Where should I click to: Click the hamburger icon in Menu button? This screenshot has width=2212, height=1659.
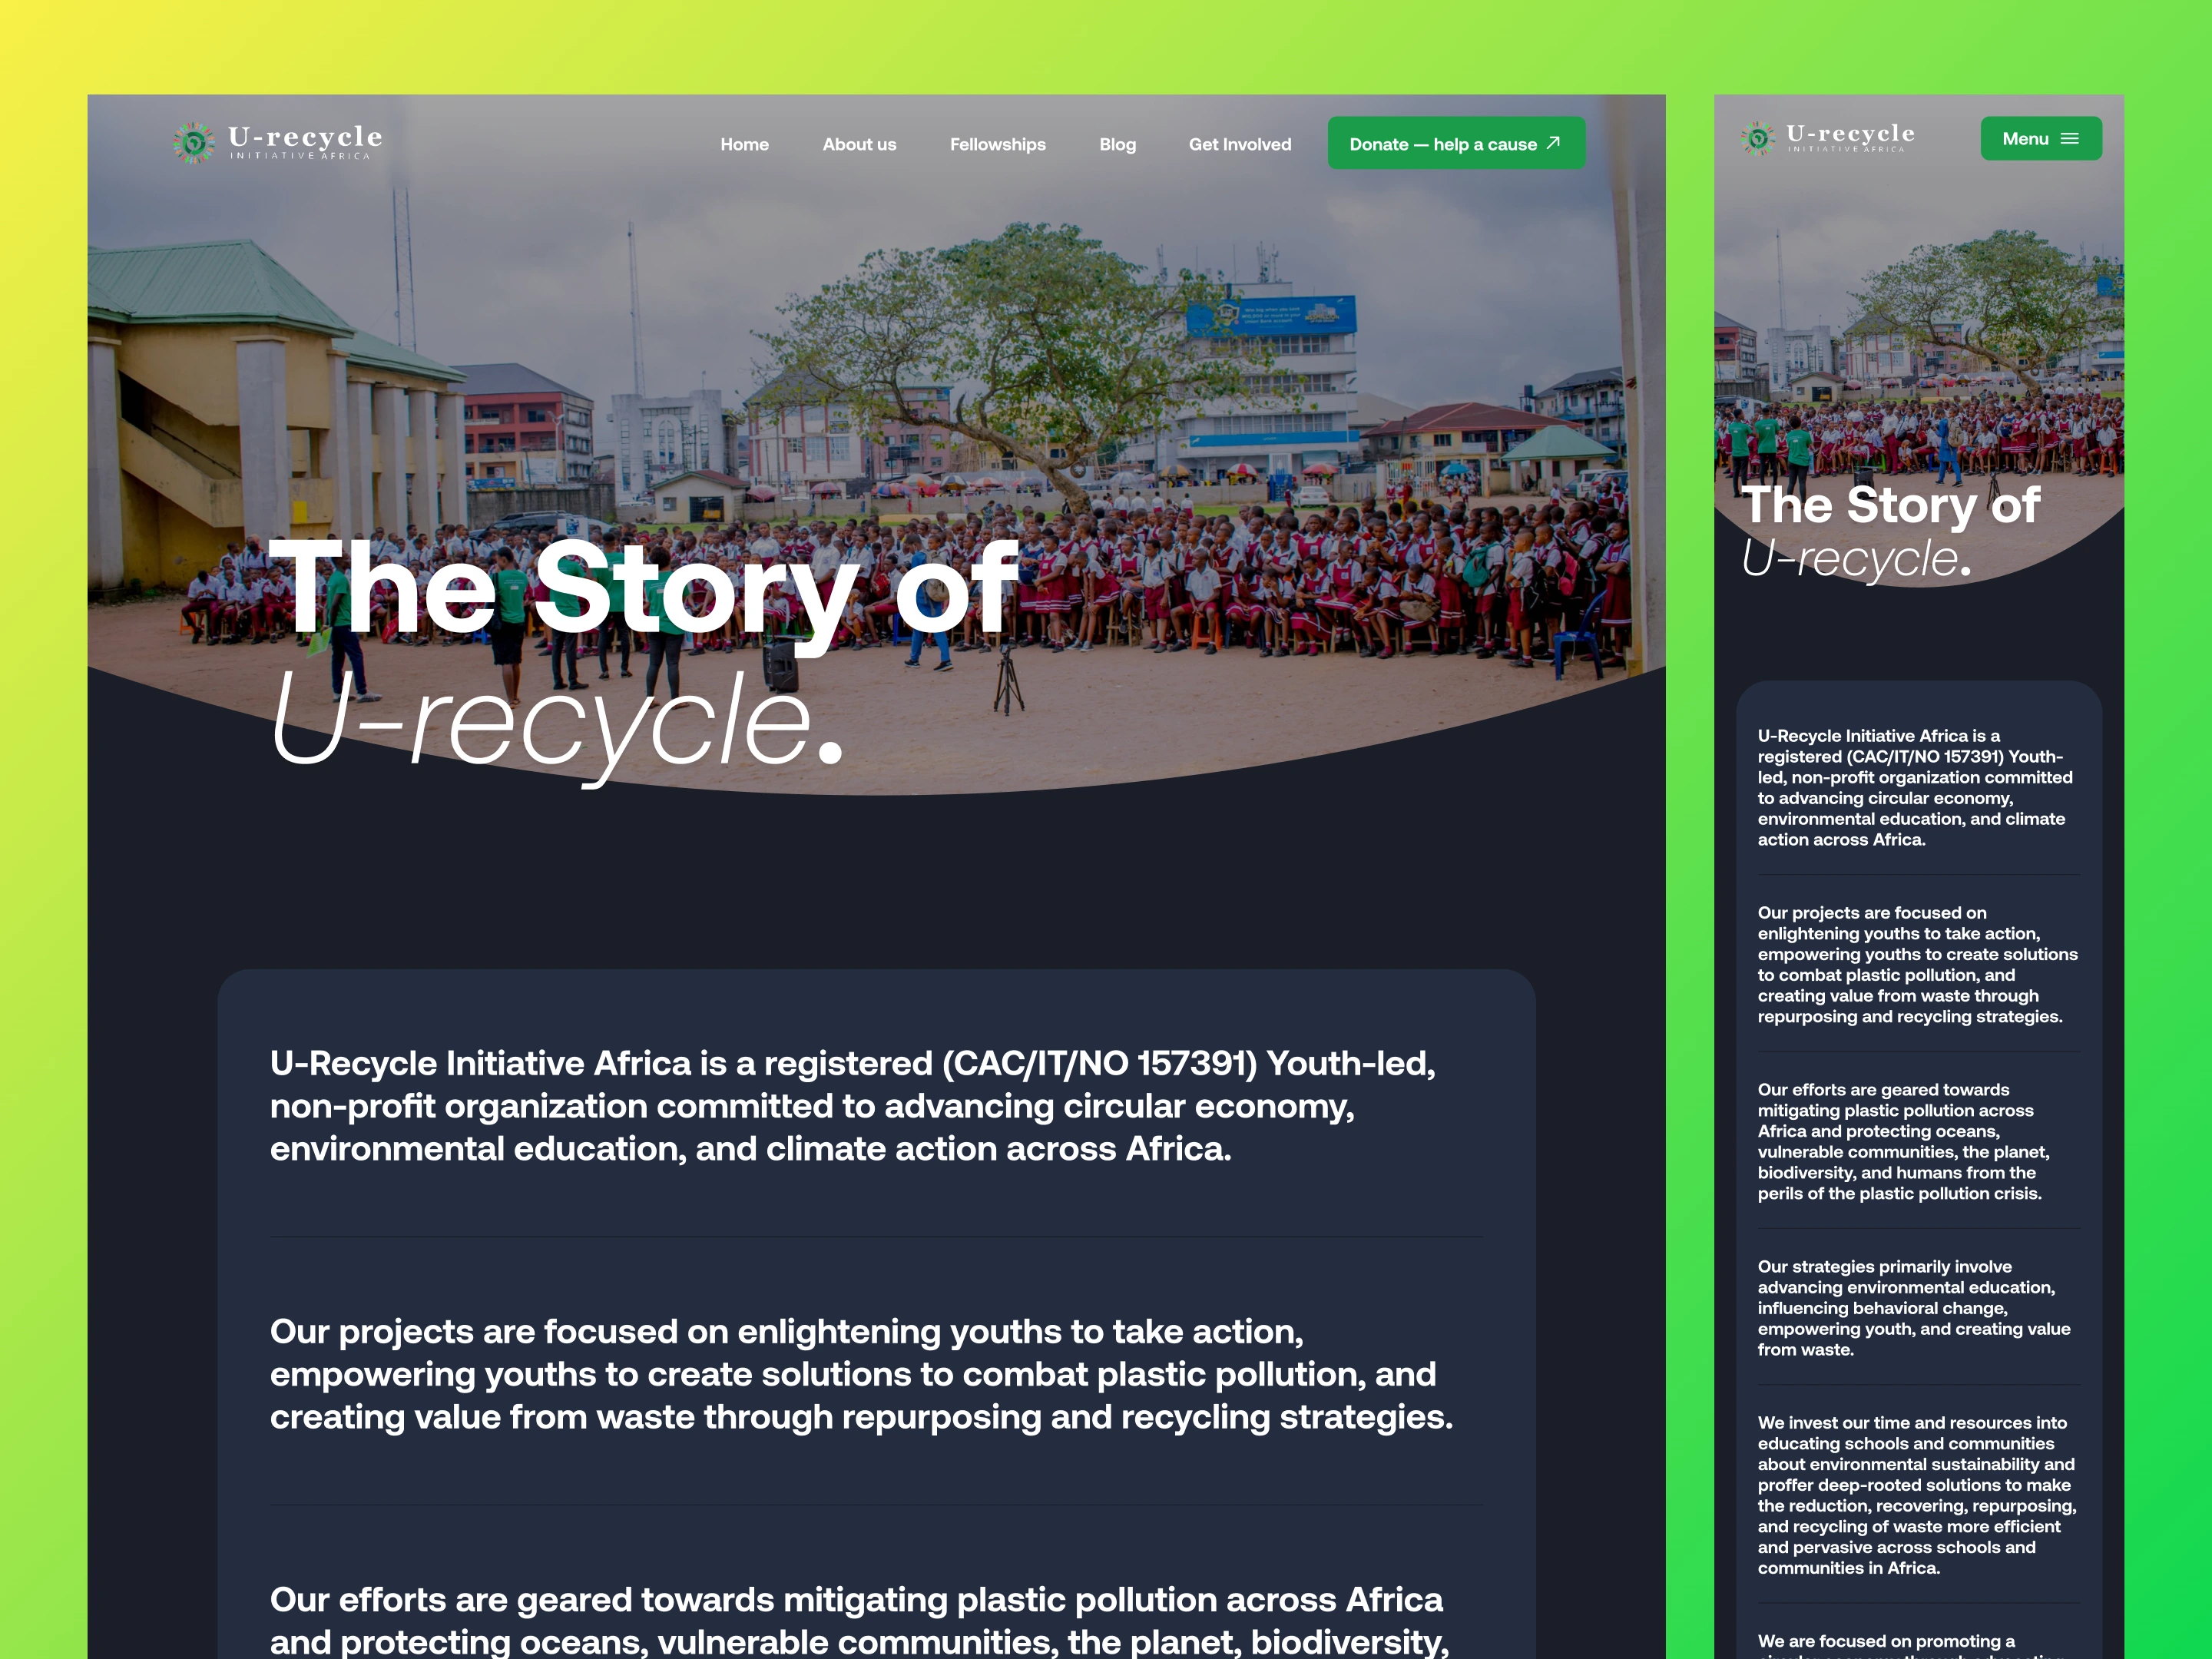[2070, 139]
